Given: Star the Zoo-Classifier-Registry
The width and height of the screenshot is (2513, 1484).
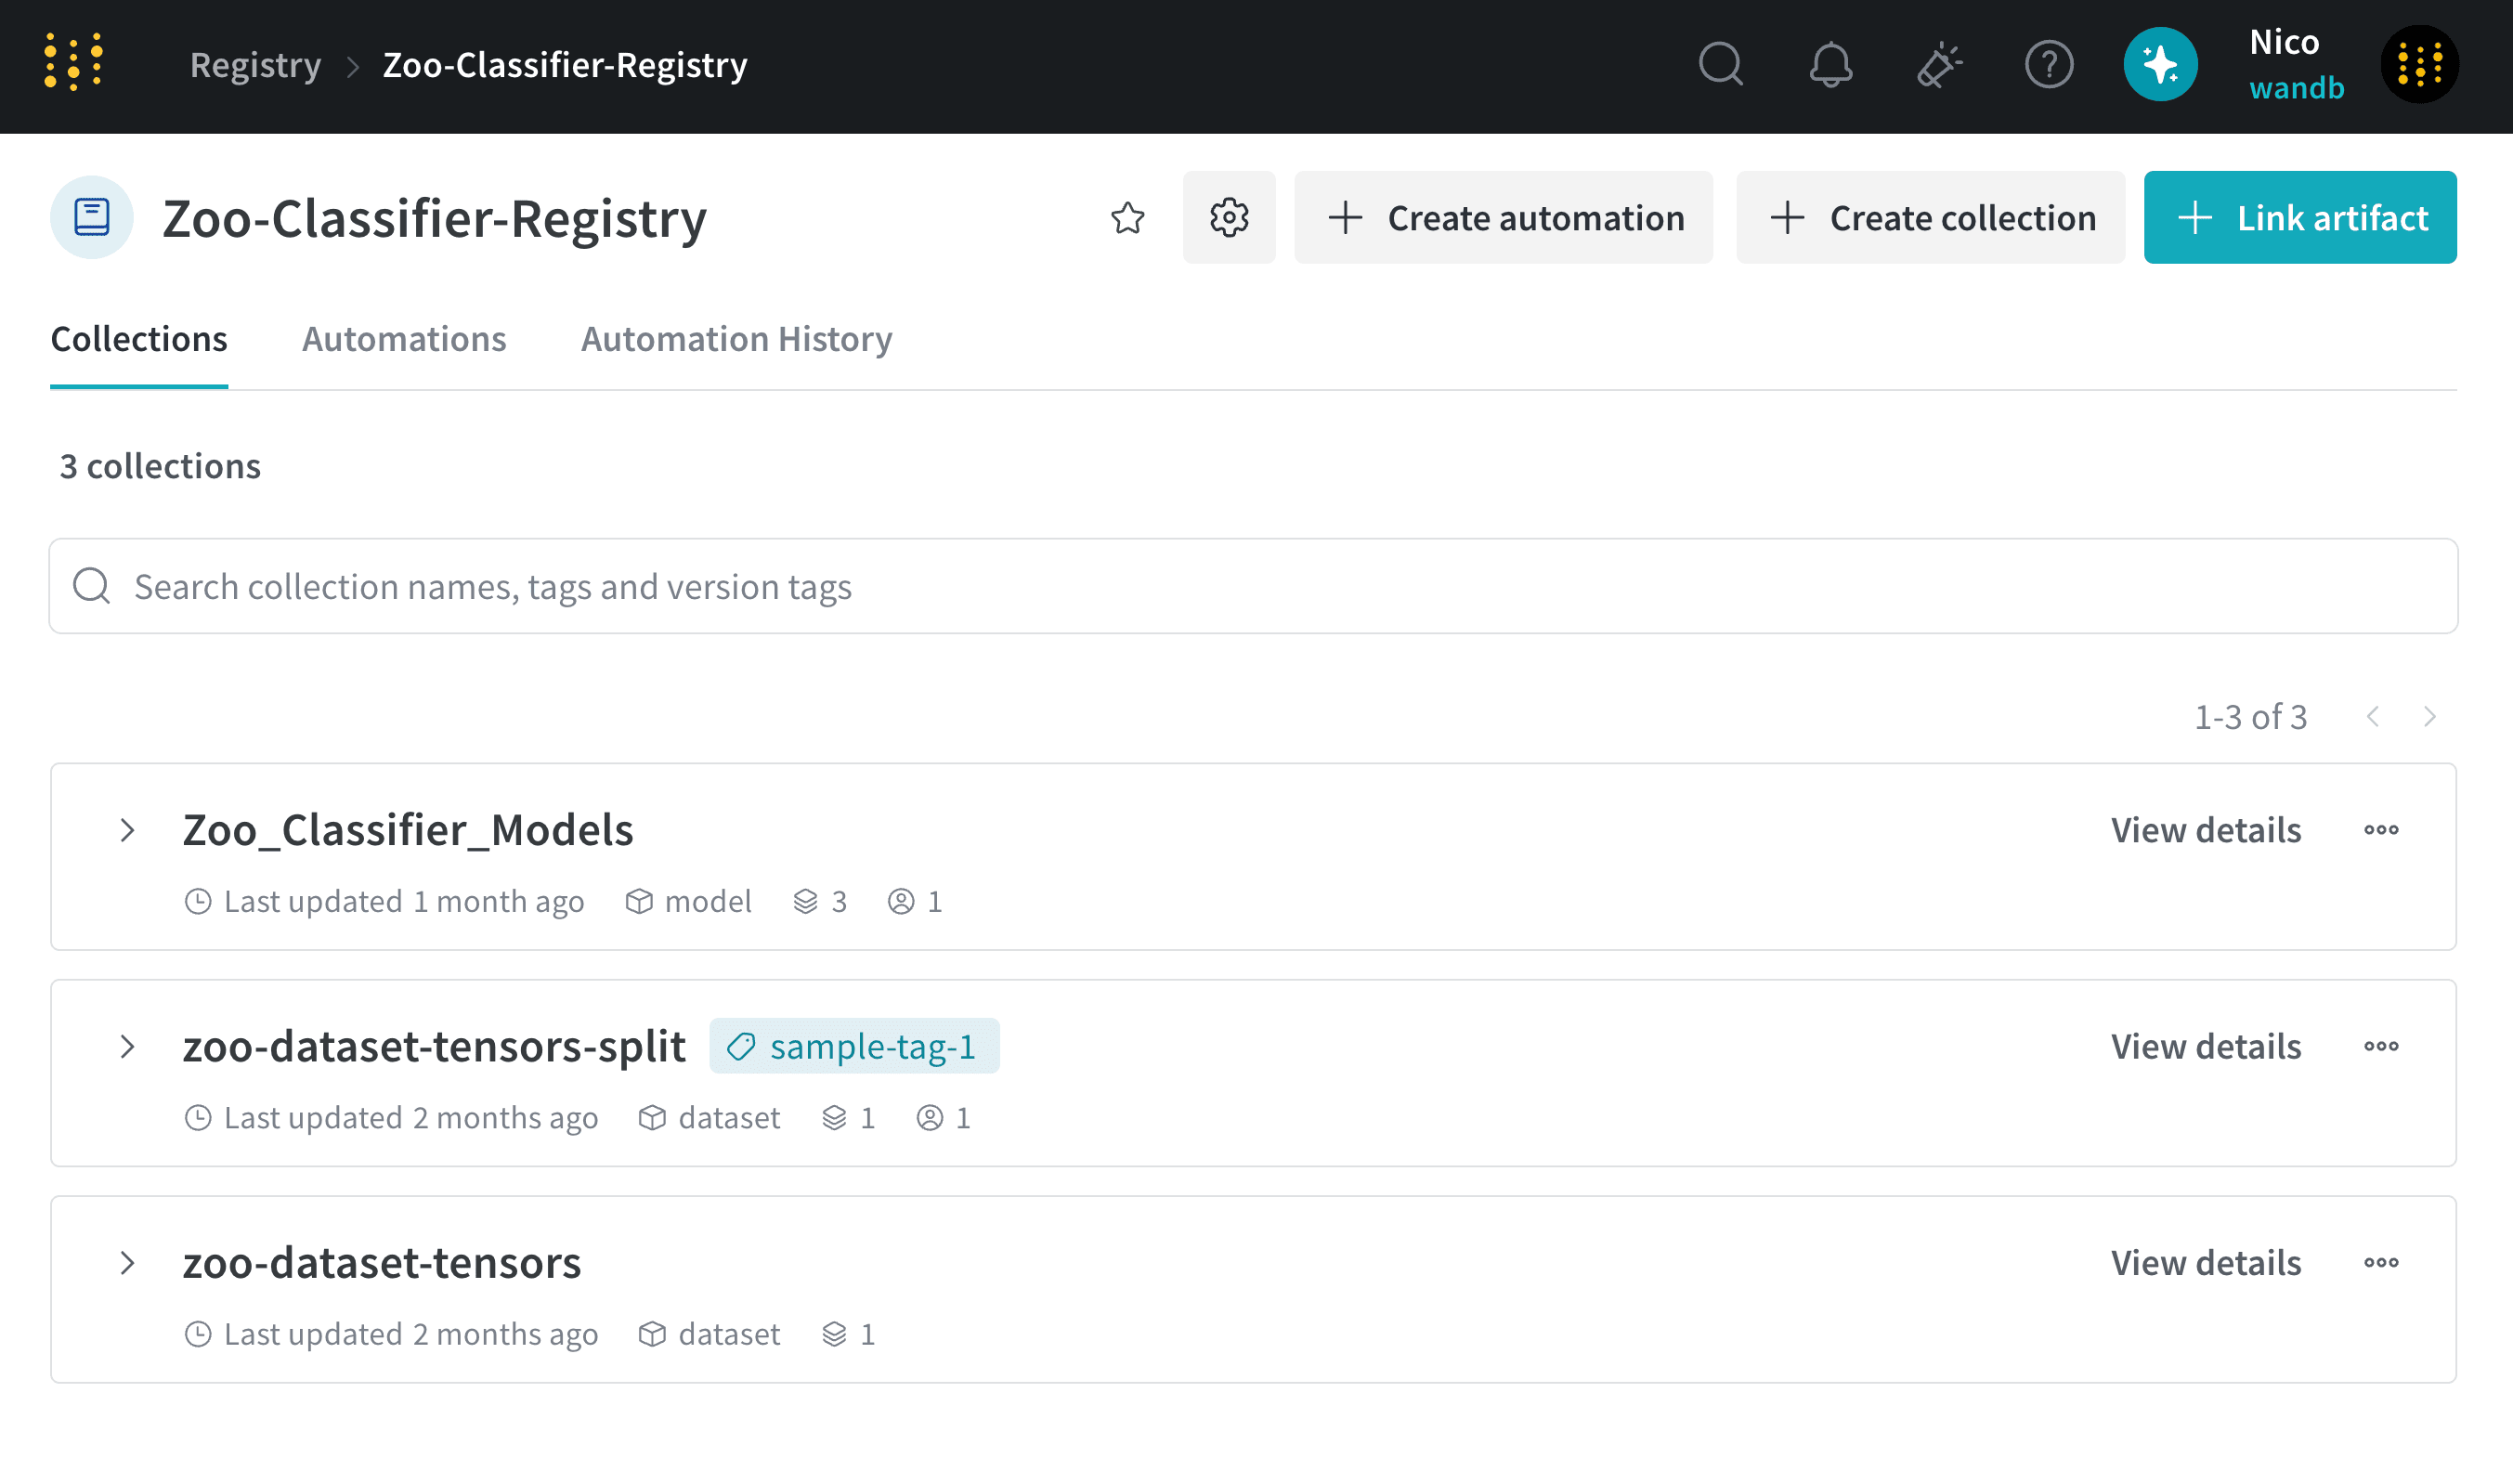Looking at the screenshot, I should (1127, 218).
